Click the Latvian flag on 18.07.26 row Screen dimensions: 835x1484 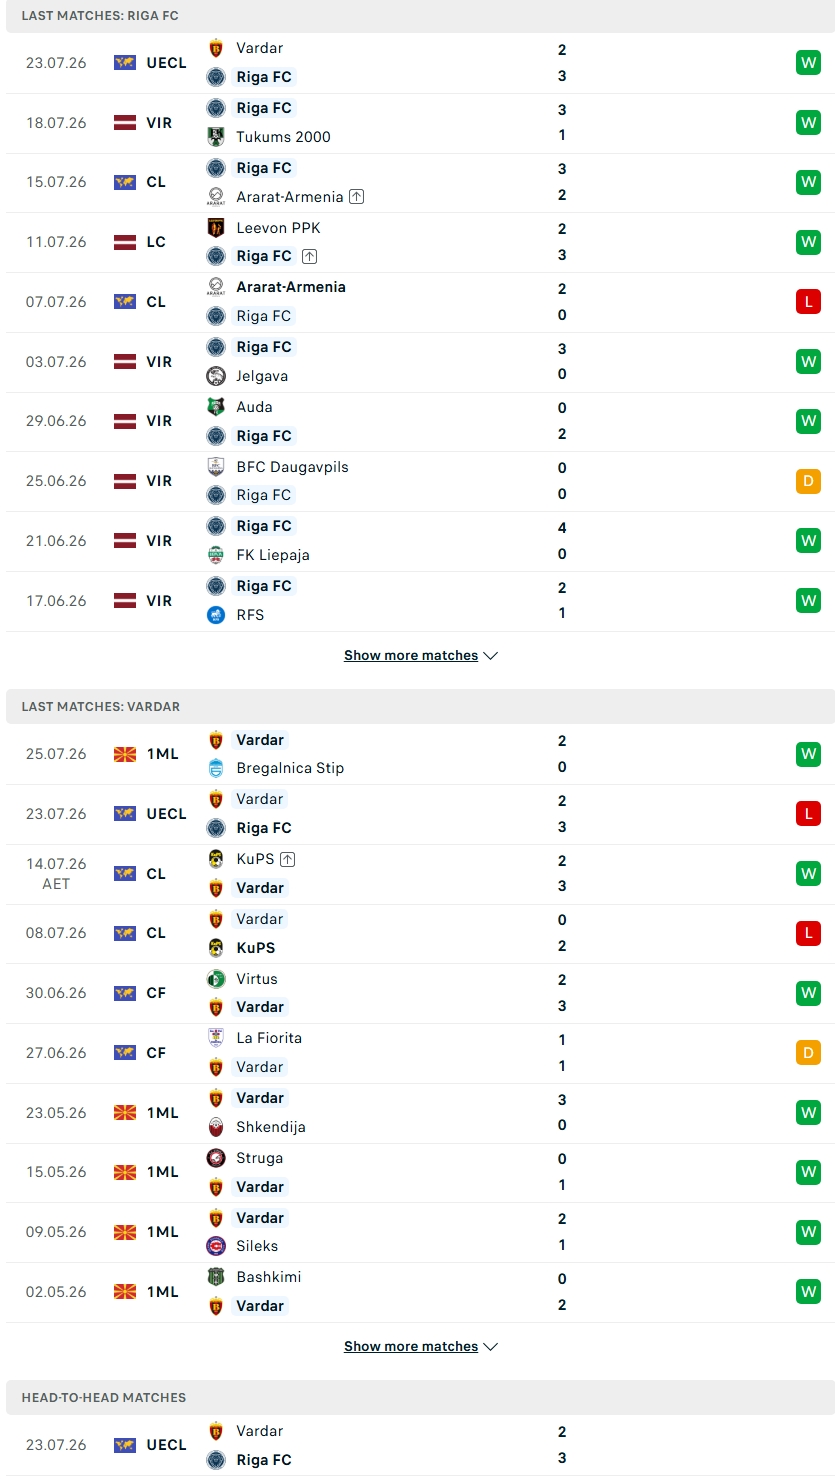click(x=125, y=123)
